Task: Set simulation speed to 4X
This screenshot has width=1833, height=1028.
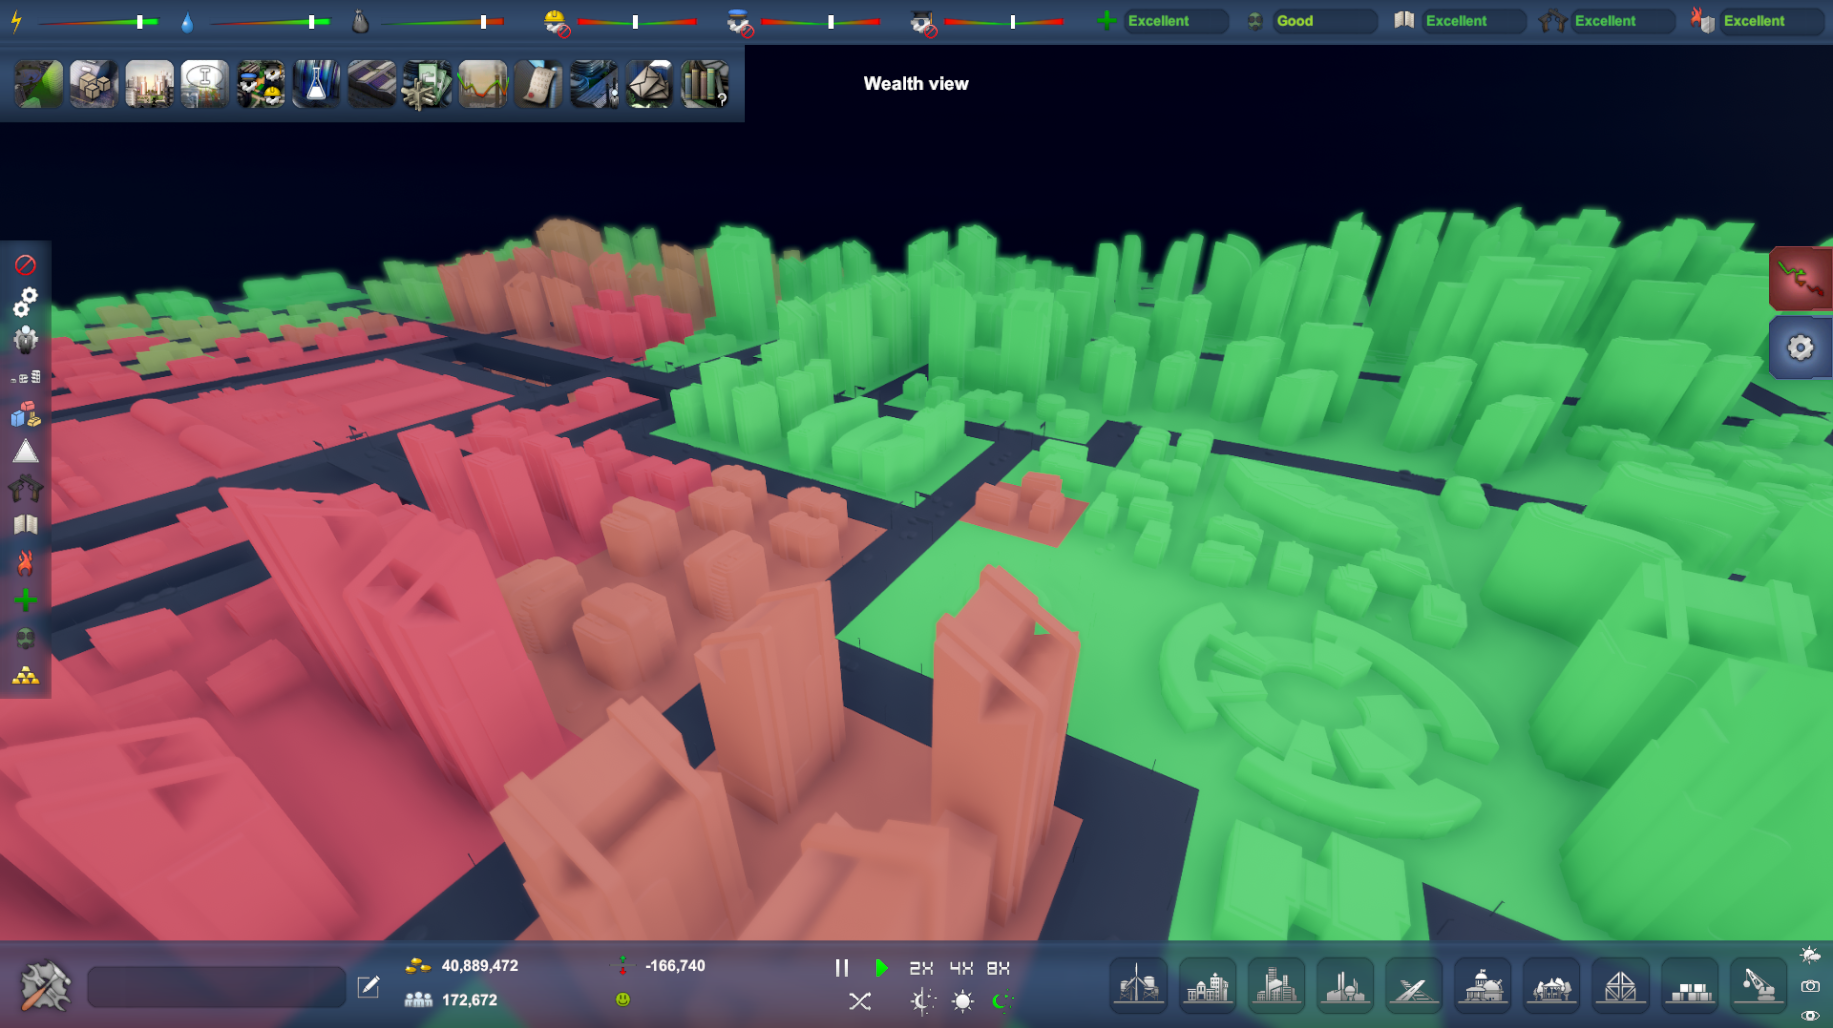Action: click(961, 968)
